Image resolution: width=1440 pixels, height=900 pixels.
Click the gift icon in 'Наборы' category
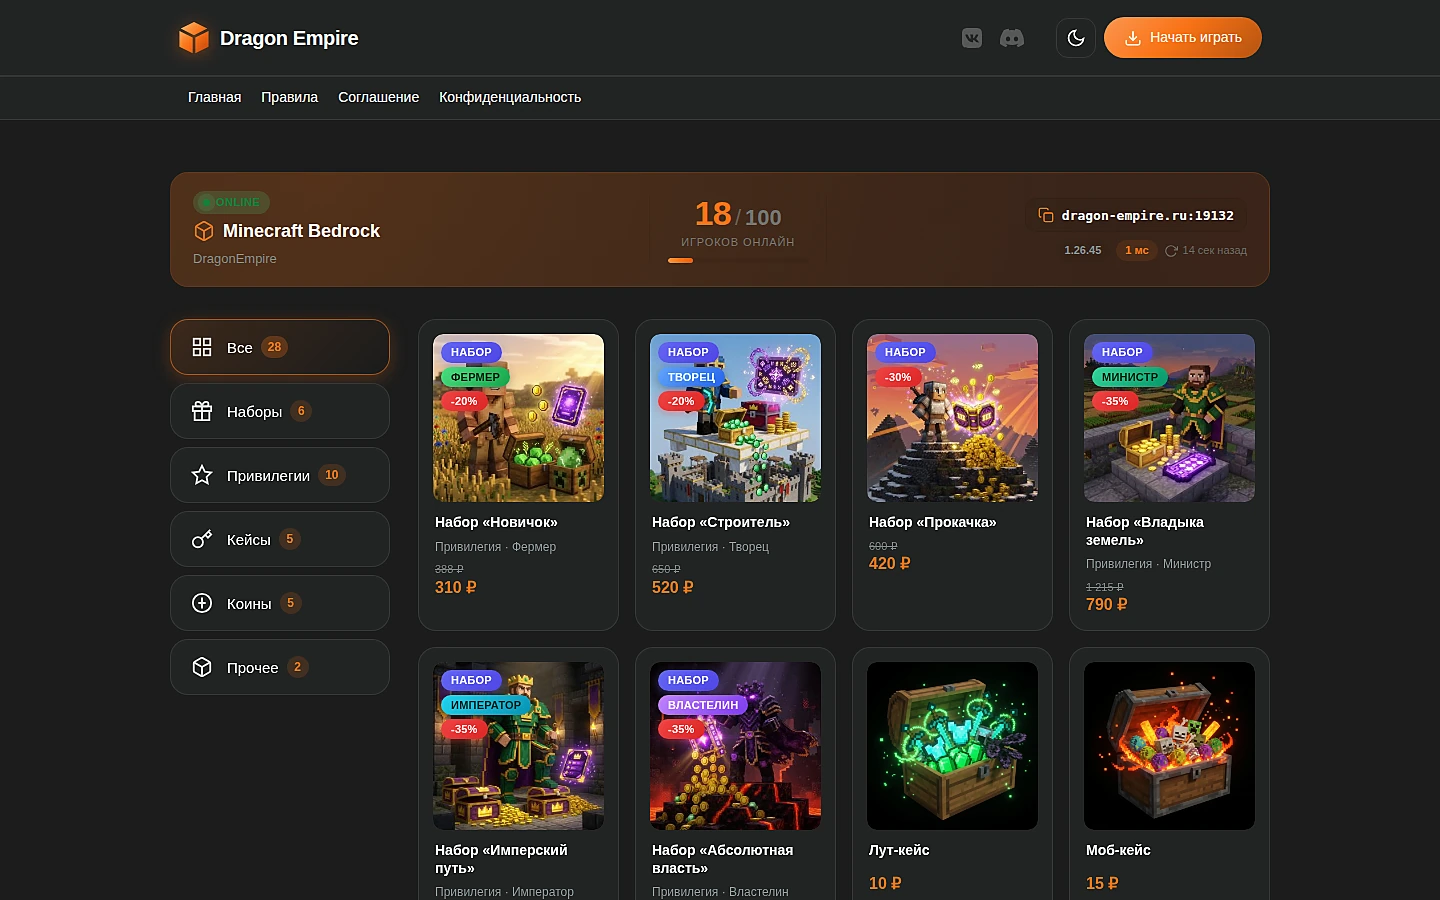click(202, 411)
